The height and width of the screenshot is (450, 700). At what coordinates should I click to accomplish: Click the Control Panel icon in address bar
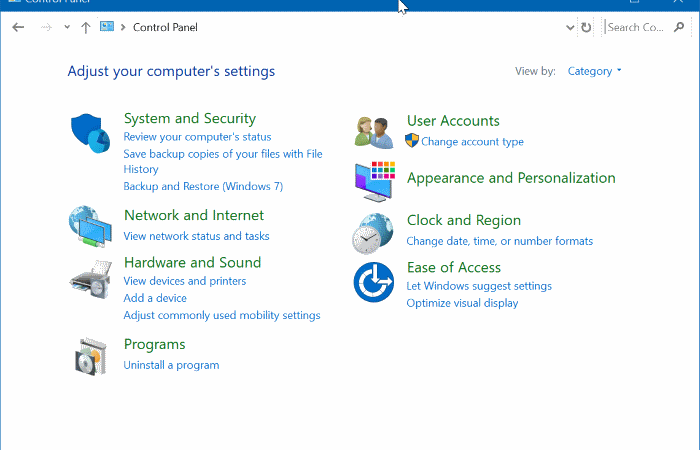[107, 26]
